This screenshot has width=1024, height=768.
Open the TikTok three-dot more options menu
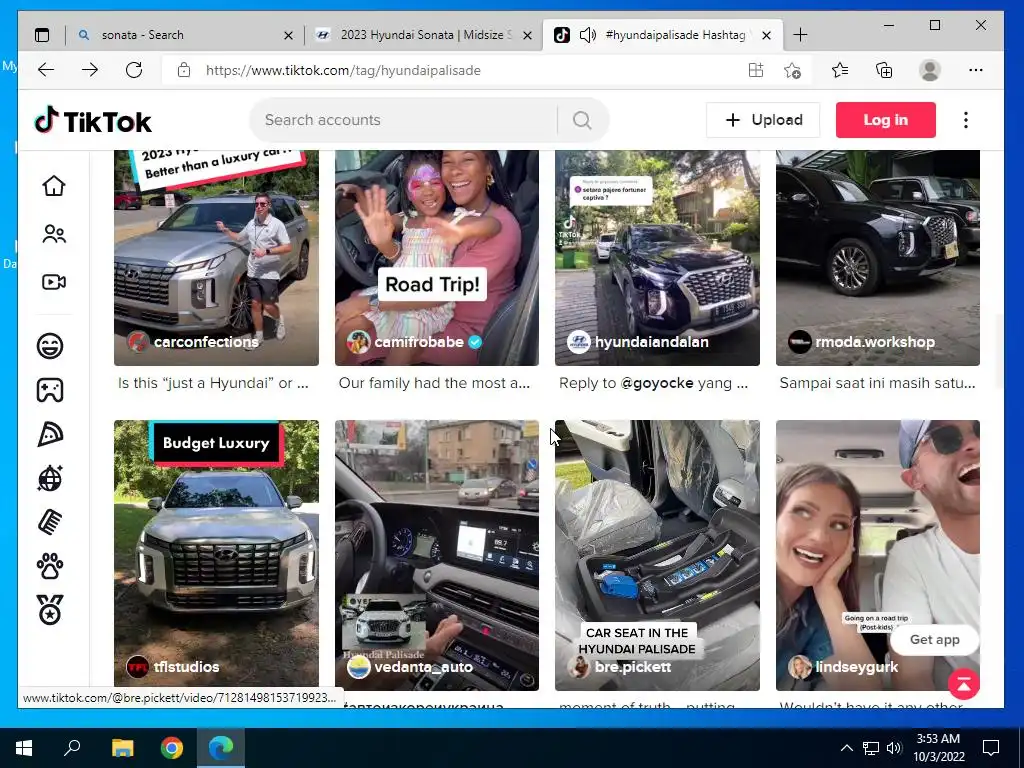[x=966, y=120]
